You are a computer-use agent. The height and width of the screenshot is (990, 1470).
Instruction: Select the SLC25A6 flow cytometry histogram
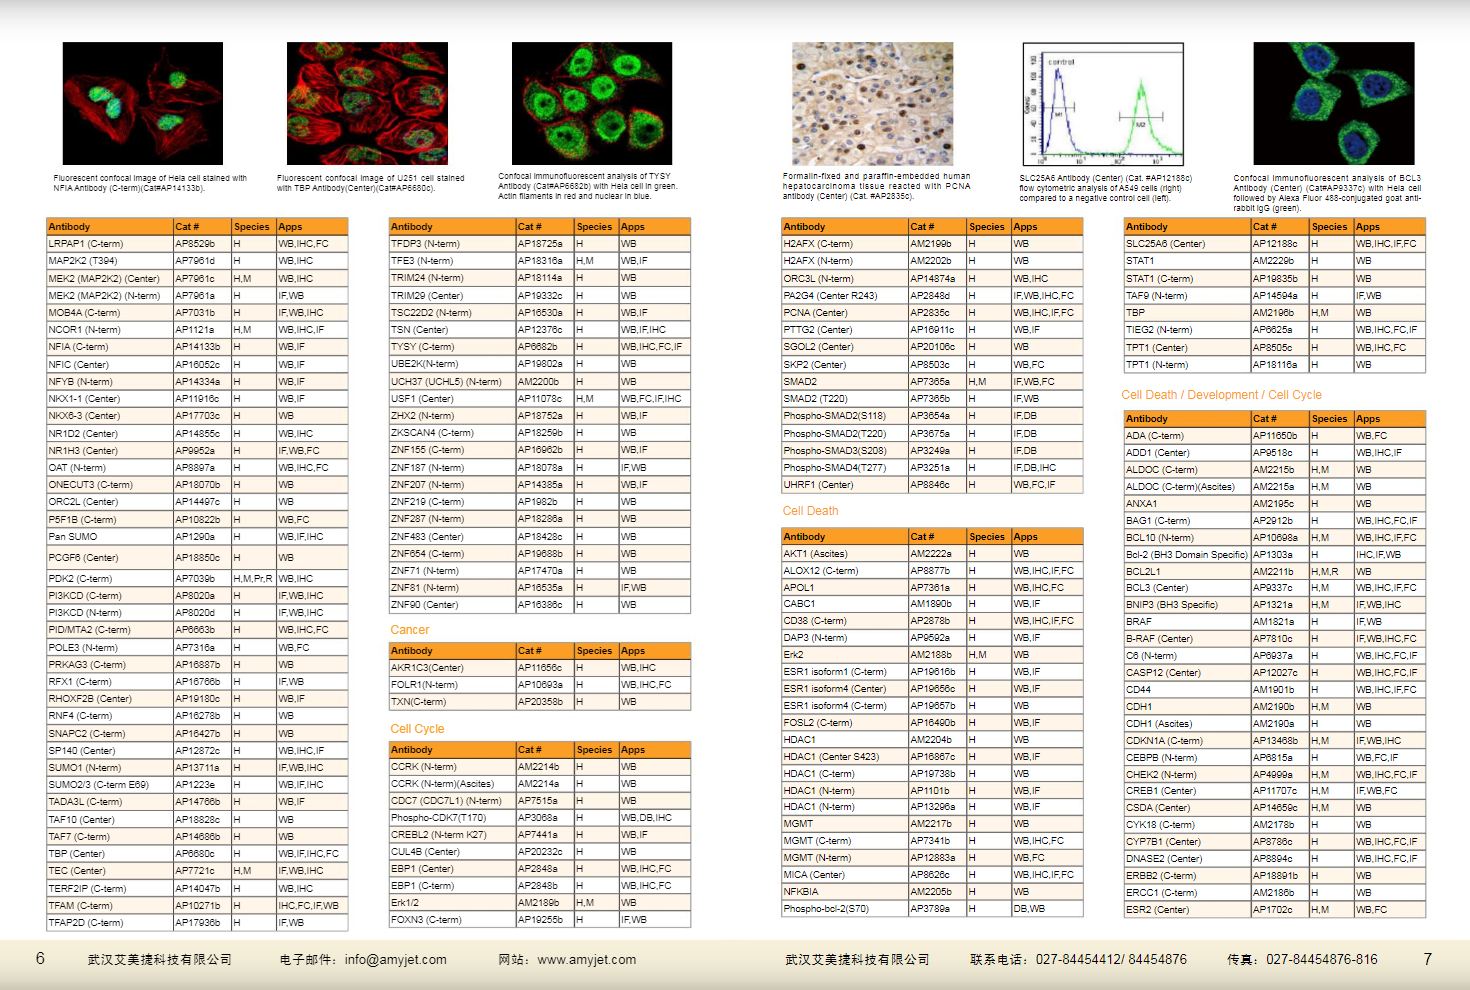pyautogui.click(x=1103, y=104)
